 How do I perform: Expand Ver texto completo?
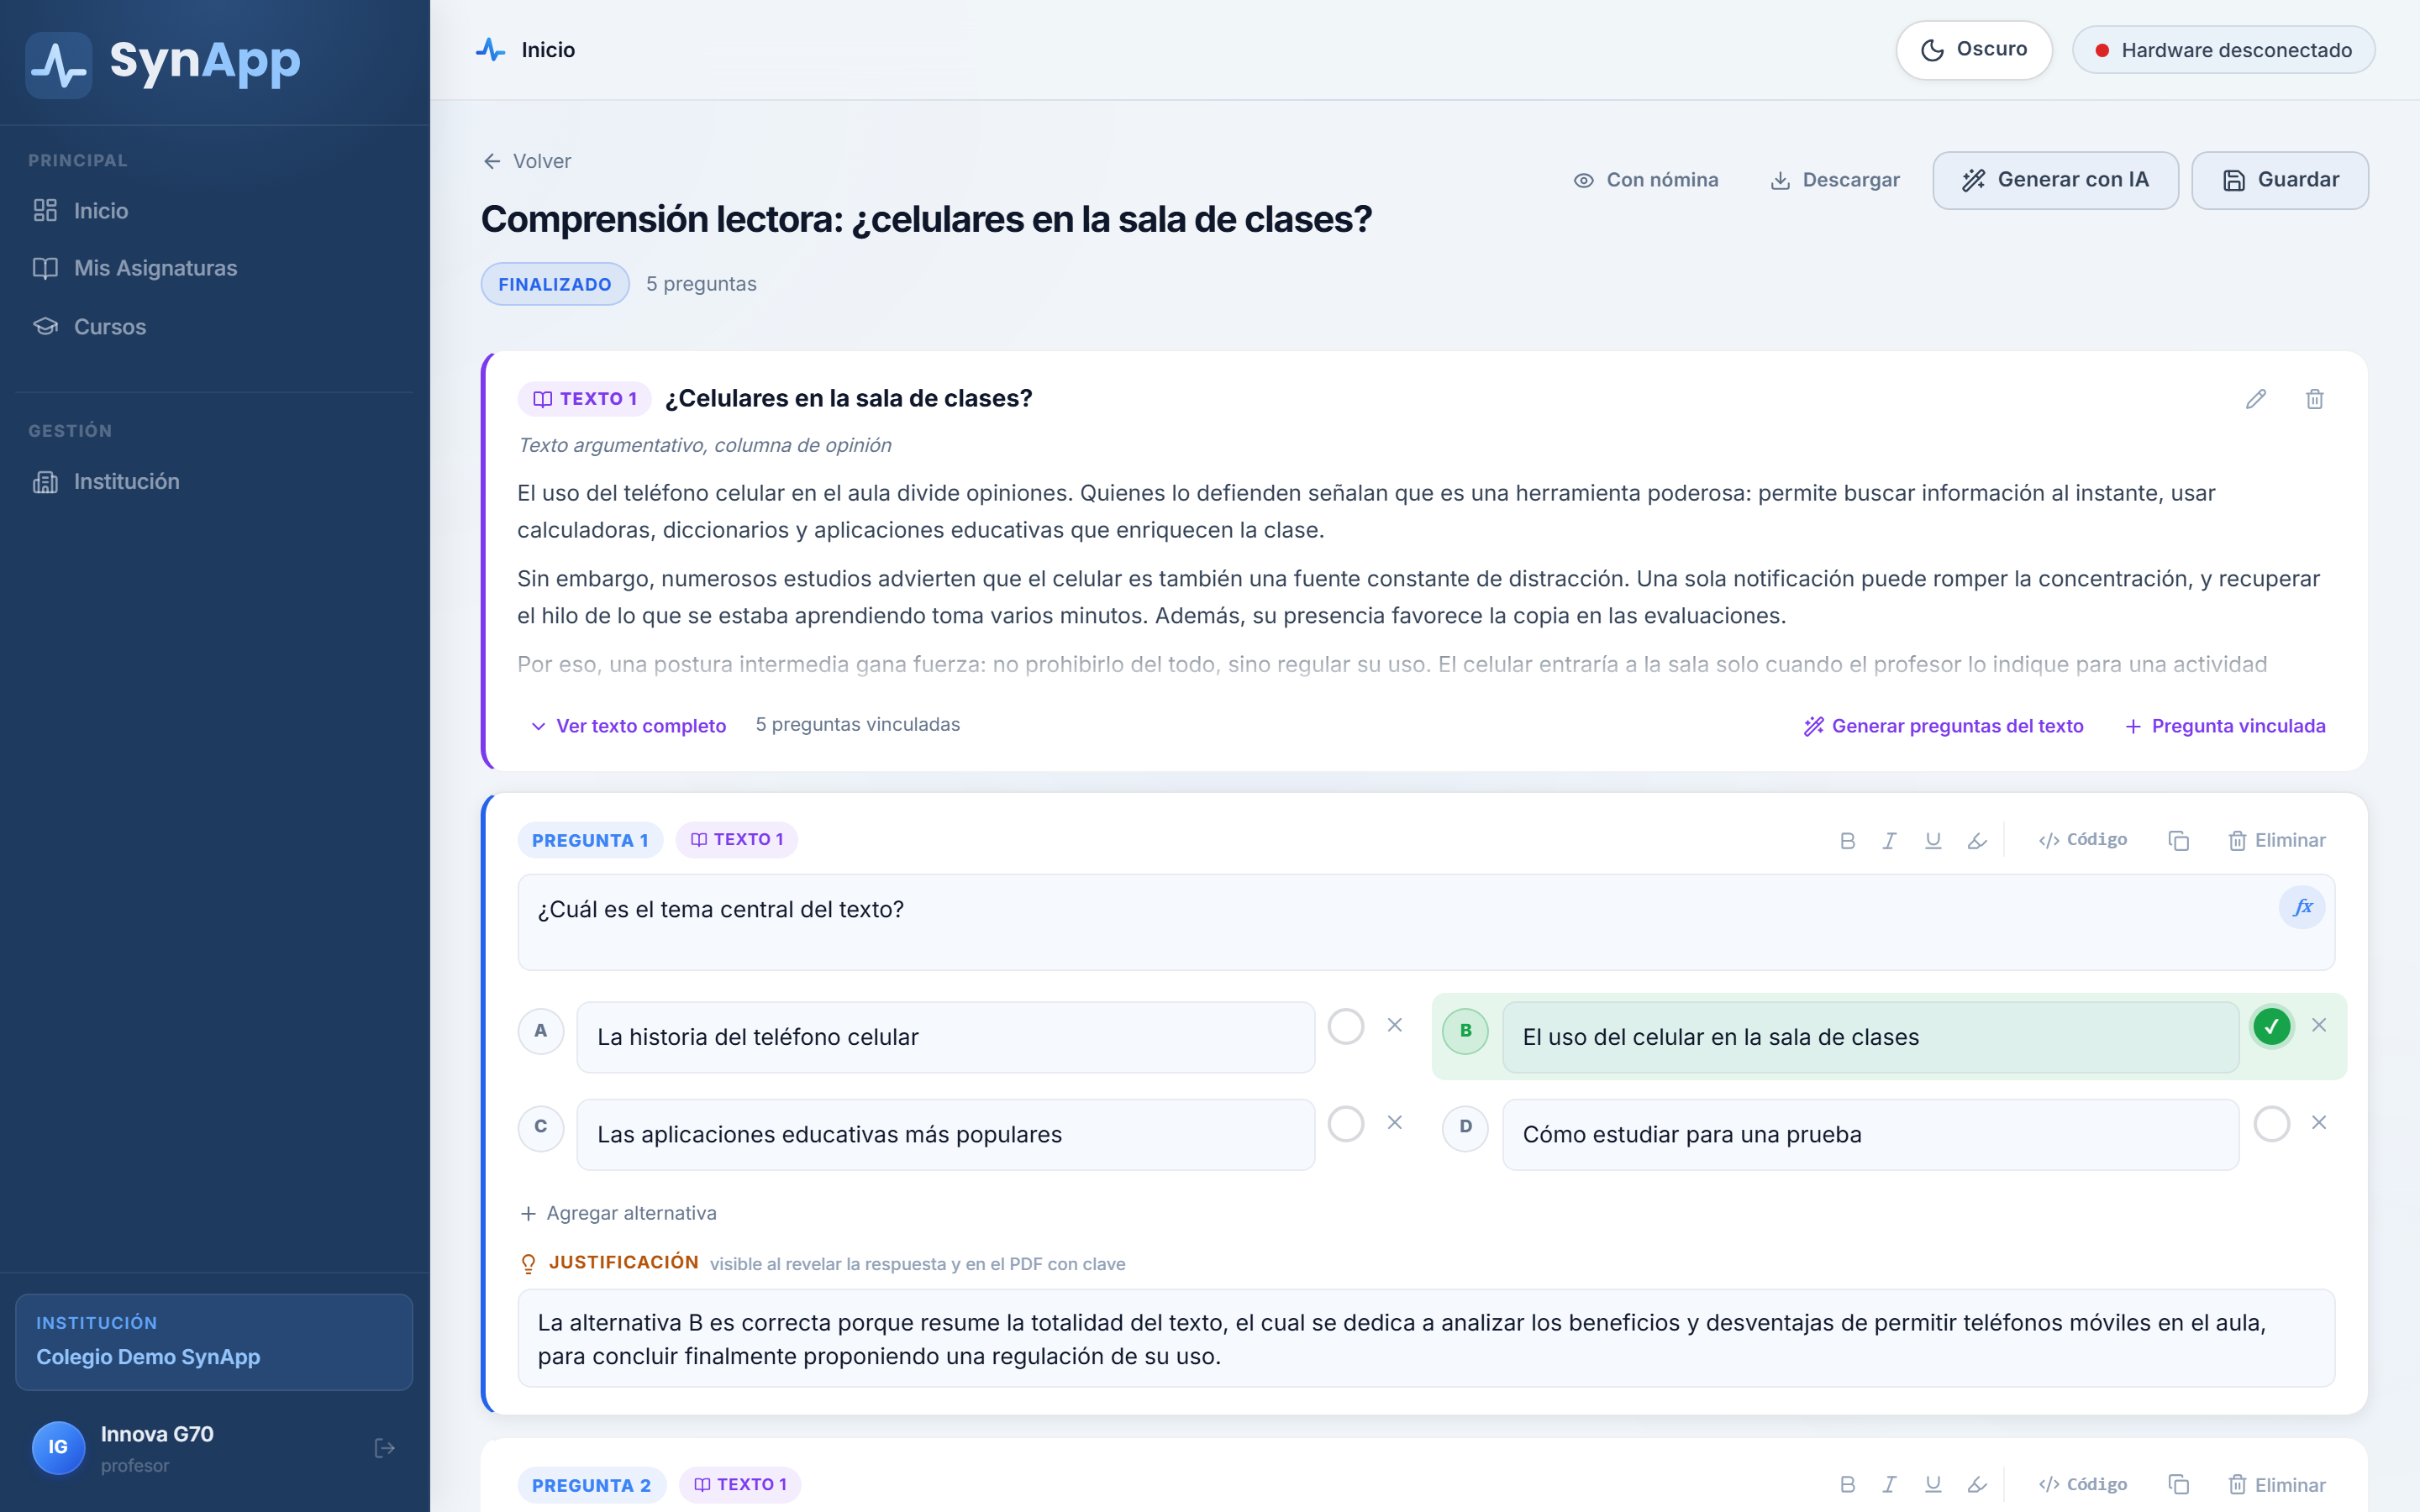tap(629, 726)
